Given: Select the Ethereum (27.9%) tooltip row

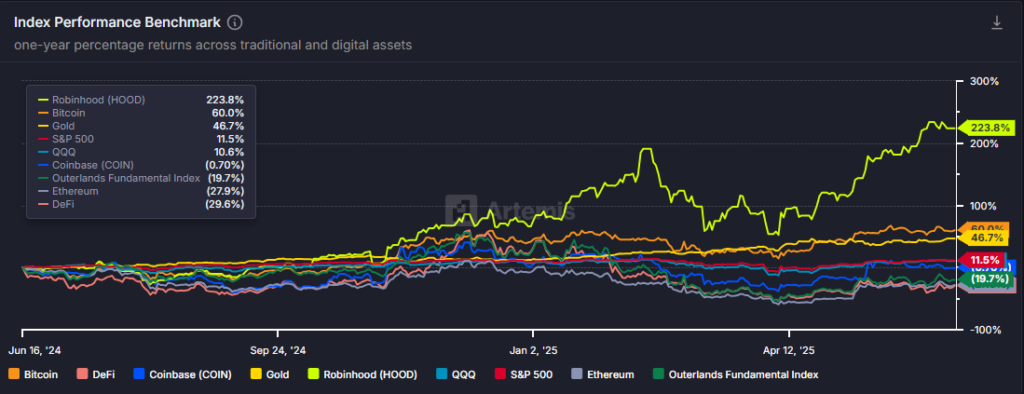Looking at the screenshot, I should 141,191.
